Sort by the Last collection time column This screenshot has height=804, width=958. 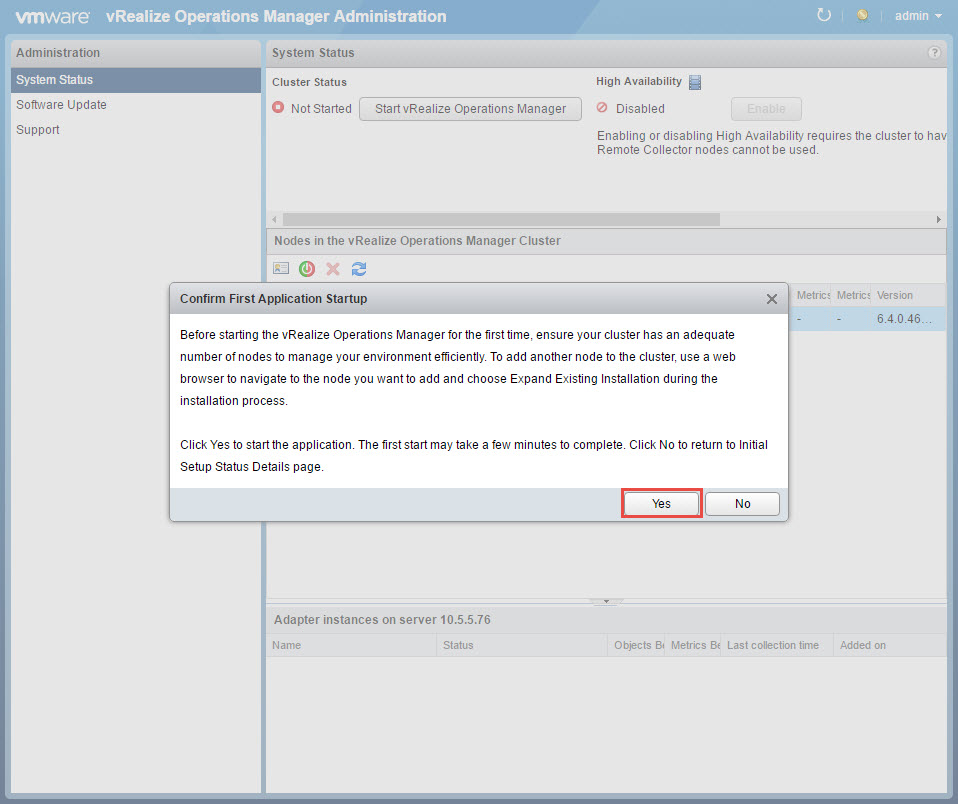pos(773,646)
